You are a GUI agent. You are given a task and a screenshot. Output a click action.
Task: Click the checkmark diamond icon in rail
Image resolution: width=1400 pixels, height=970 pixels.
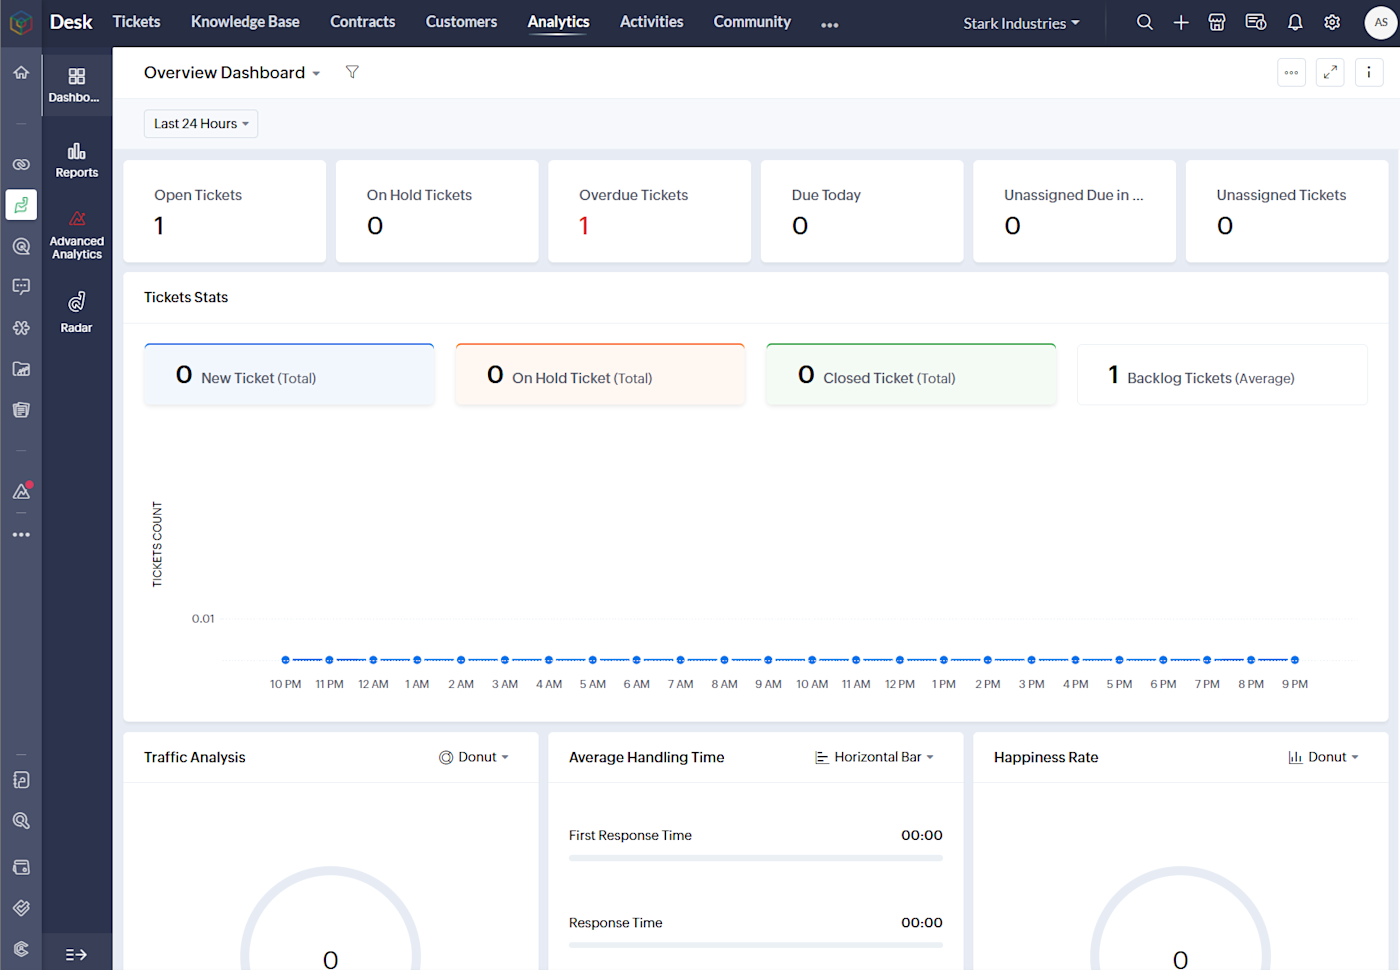(x=21, y=908)
